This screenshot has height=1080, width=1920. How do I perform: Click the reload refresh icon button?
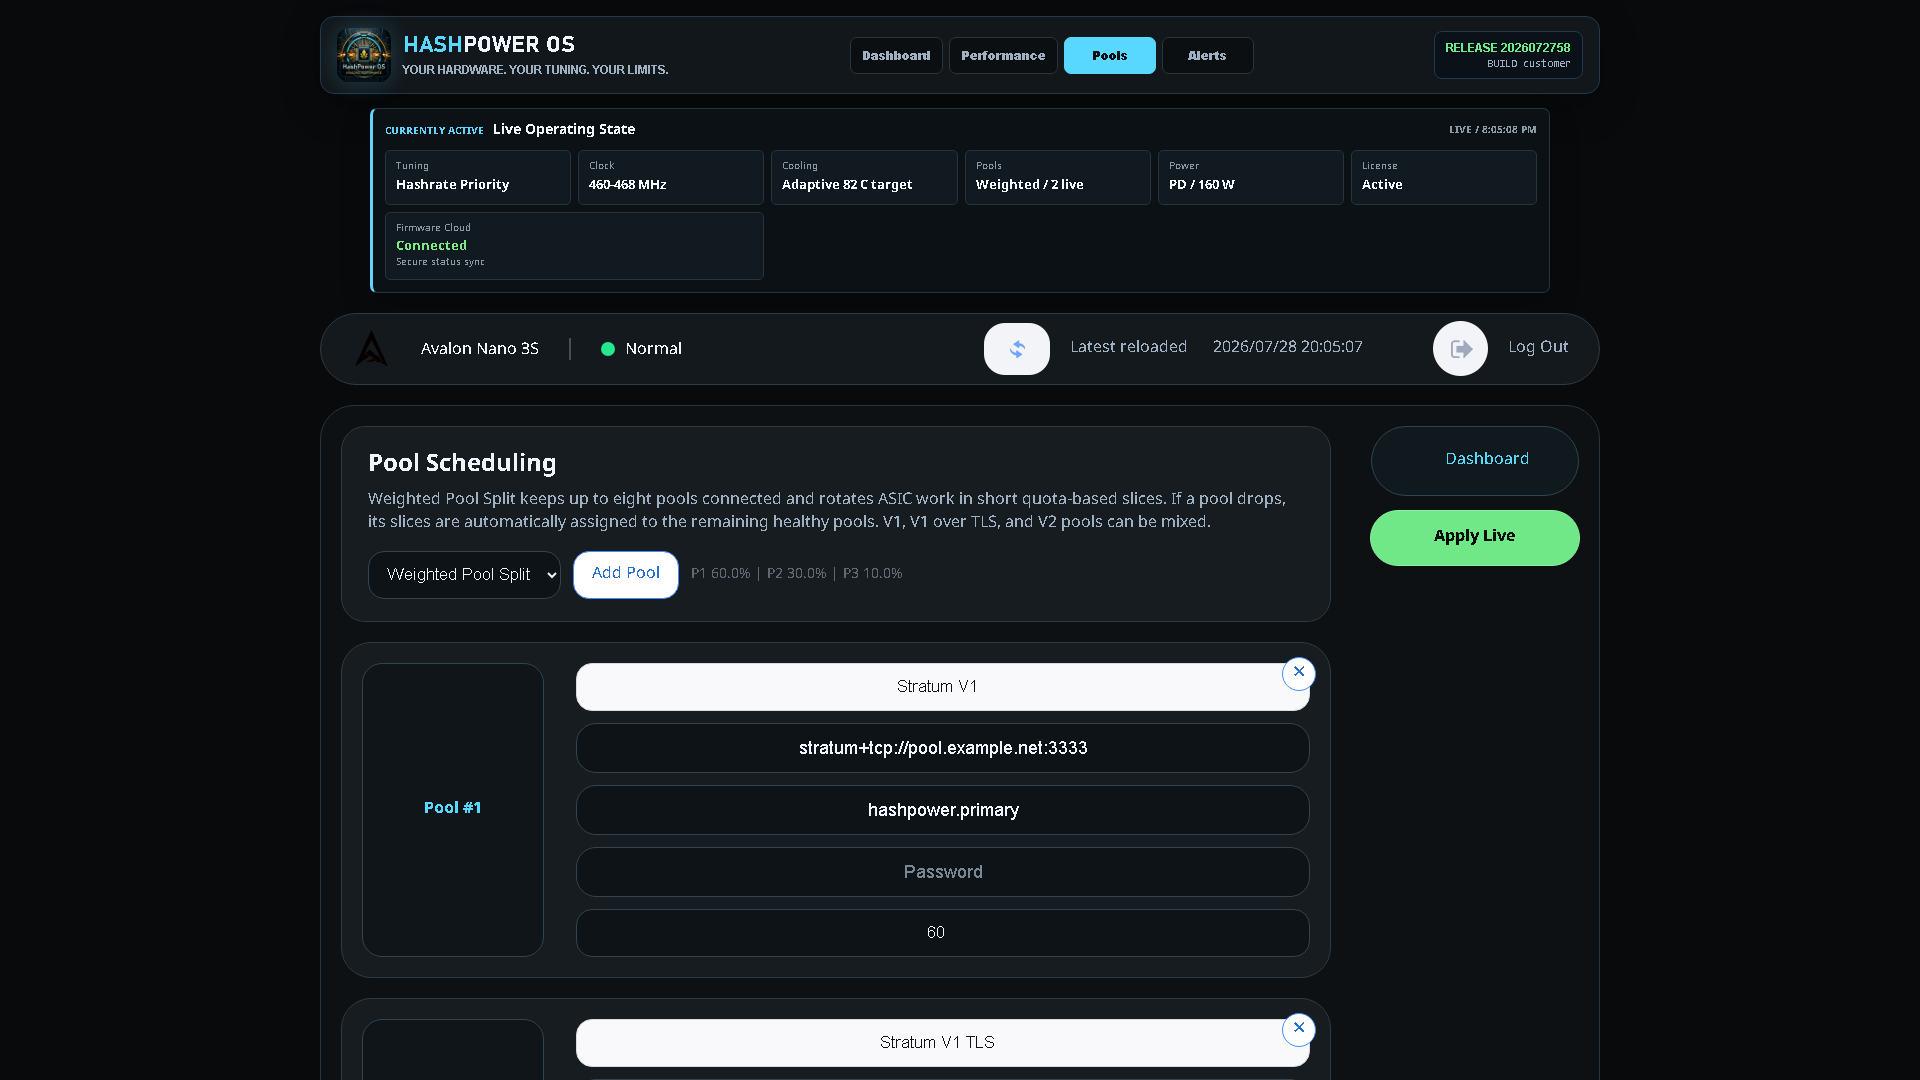tap(1017, 349)
